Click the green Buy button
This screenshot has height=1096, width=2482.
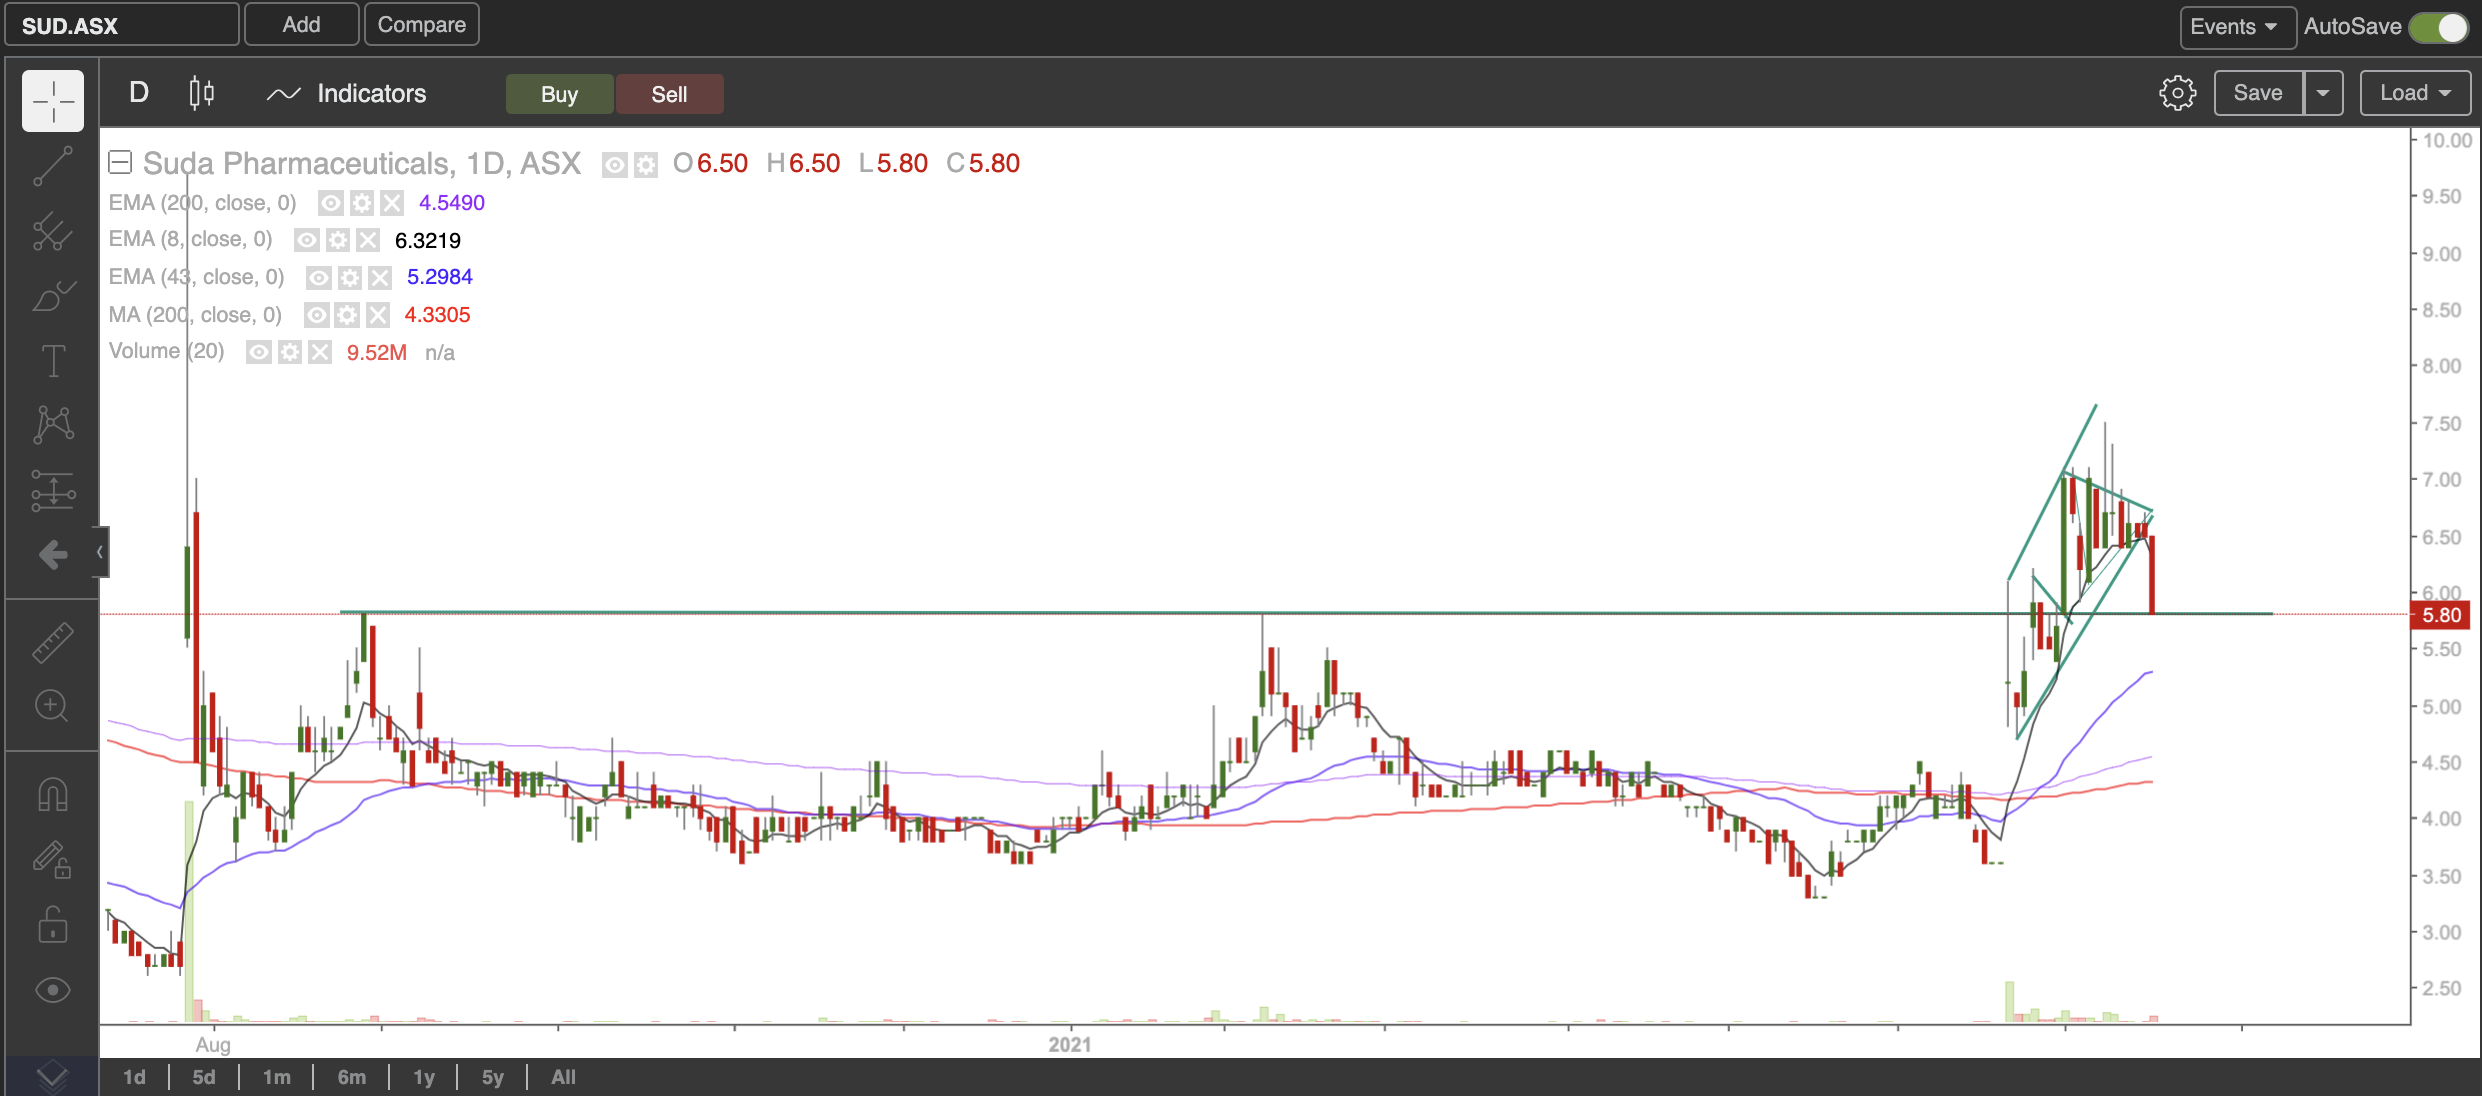[x=559, y=94]
